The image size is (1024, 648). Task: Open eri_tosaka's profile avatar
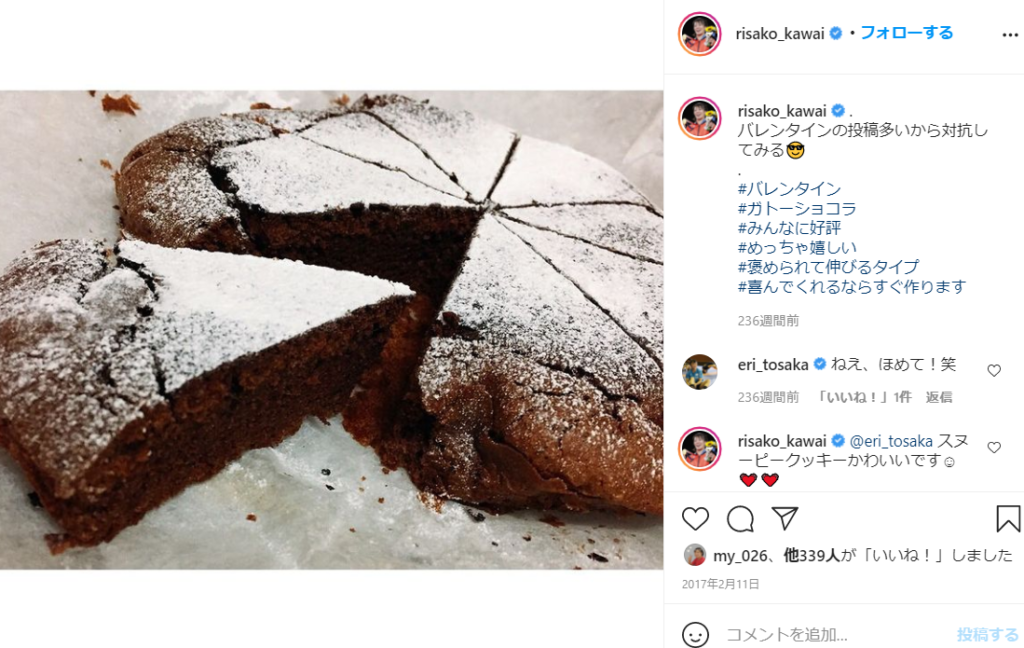[699, 372]
